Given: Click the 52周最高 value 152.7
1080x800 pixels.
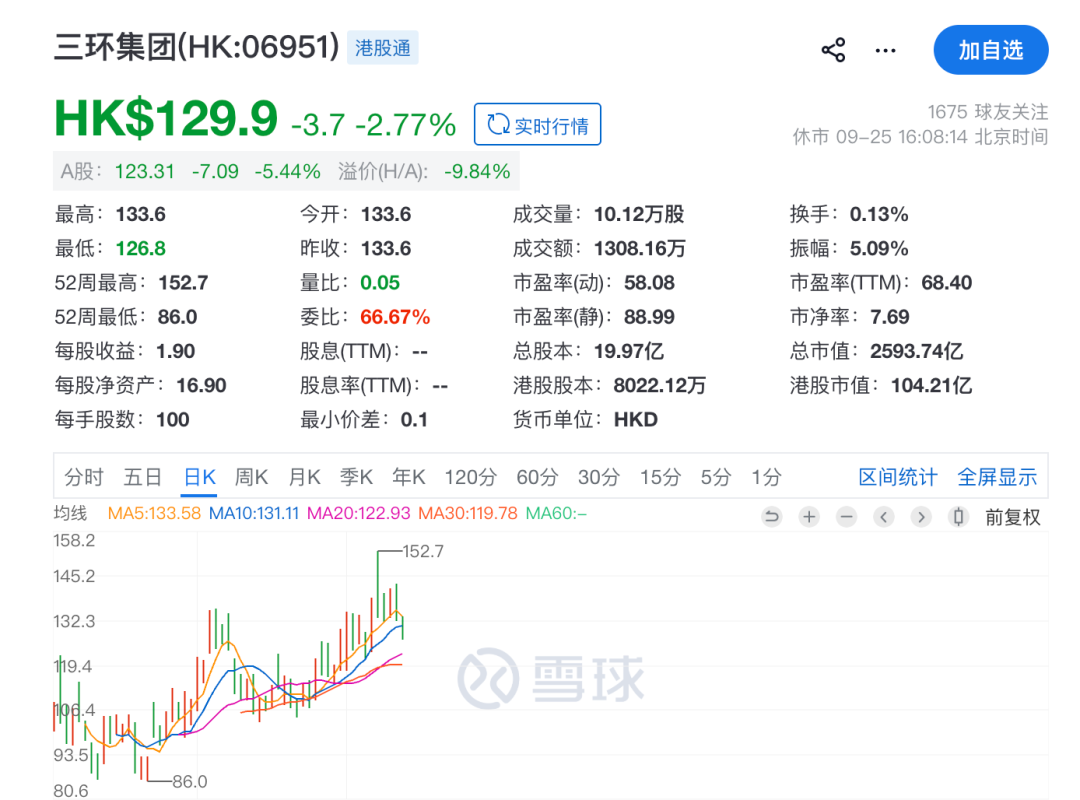Looking at the screenshot, I should point(183,283).
